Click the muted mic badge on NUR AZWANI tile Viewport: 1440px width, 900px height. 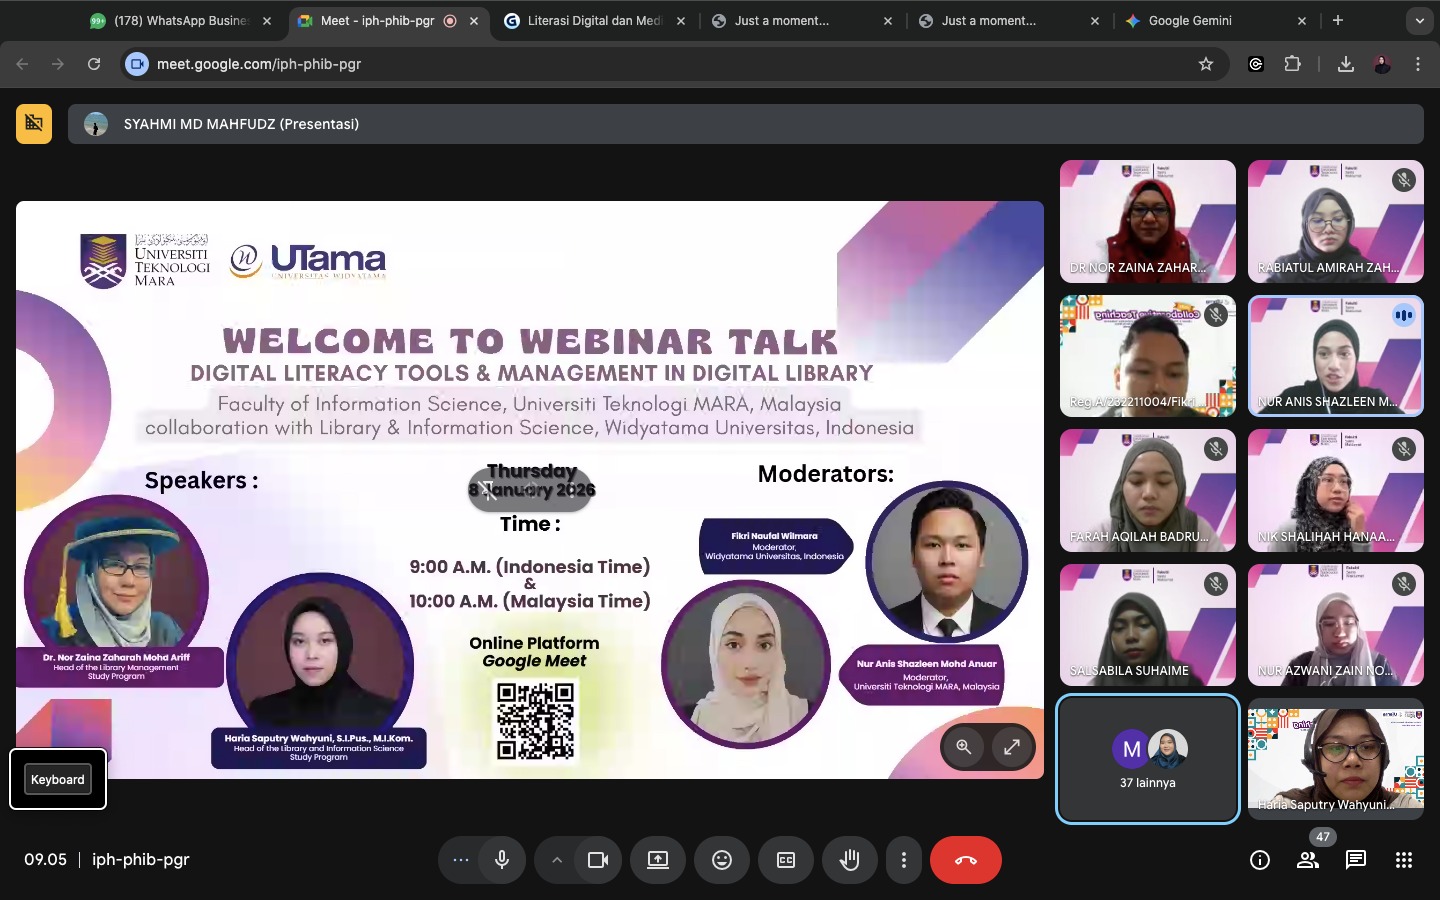click(x=1404, y=584)
